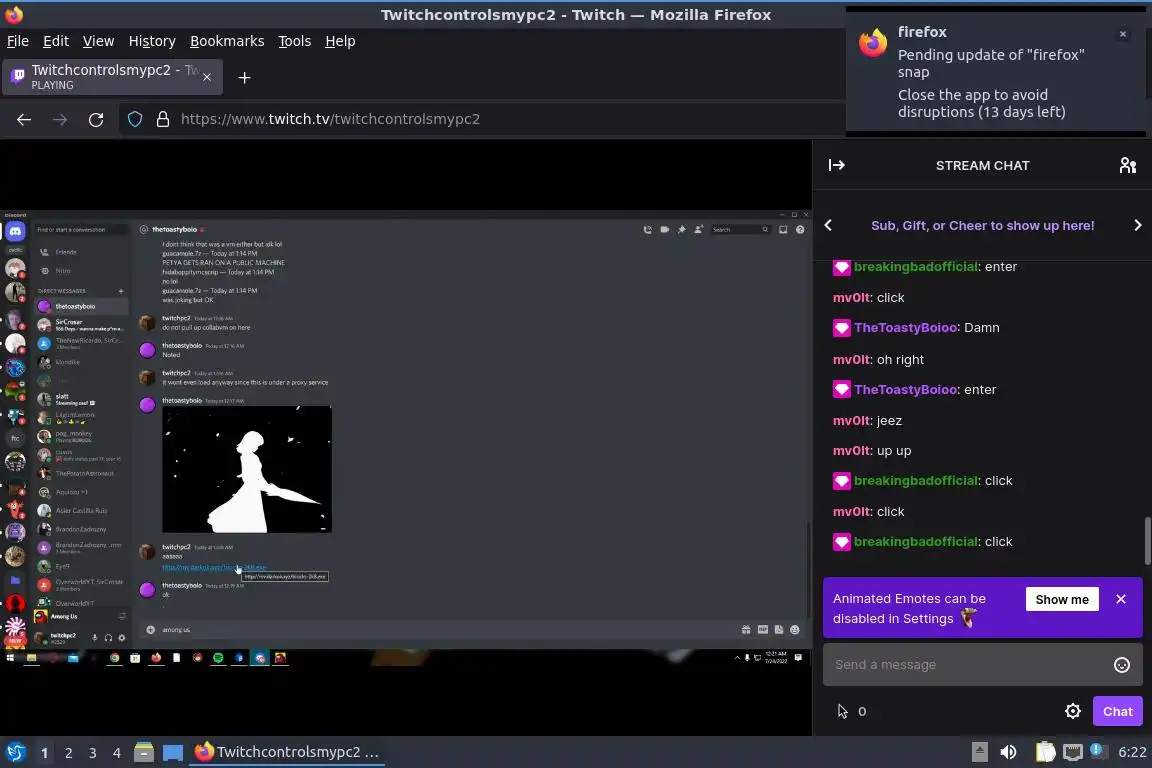
Task: Click the taskbar clock showing 6:22
Action: [x=1132, y=752]
